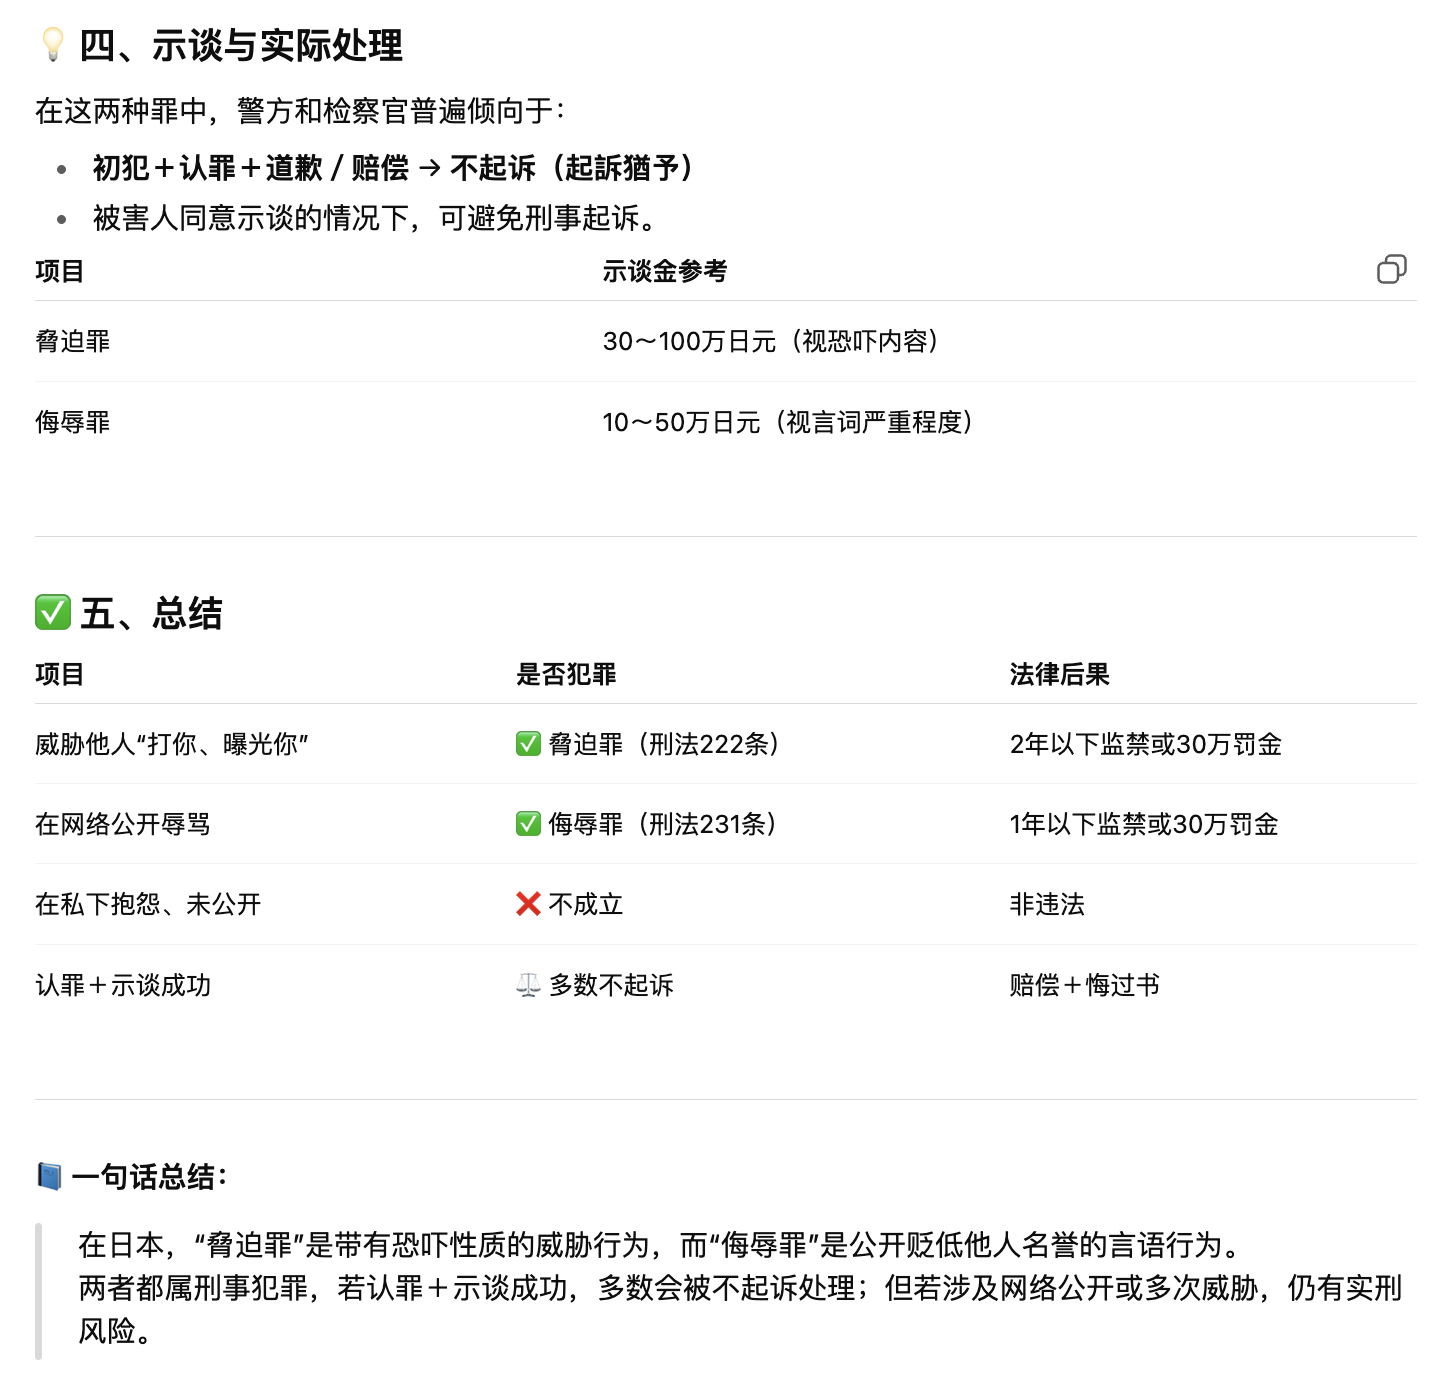This screenshot has height=1378, width=1432.
Task: Click the 四、示谈与实际处理 heading text
Action: (241, 46)
